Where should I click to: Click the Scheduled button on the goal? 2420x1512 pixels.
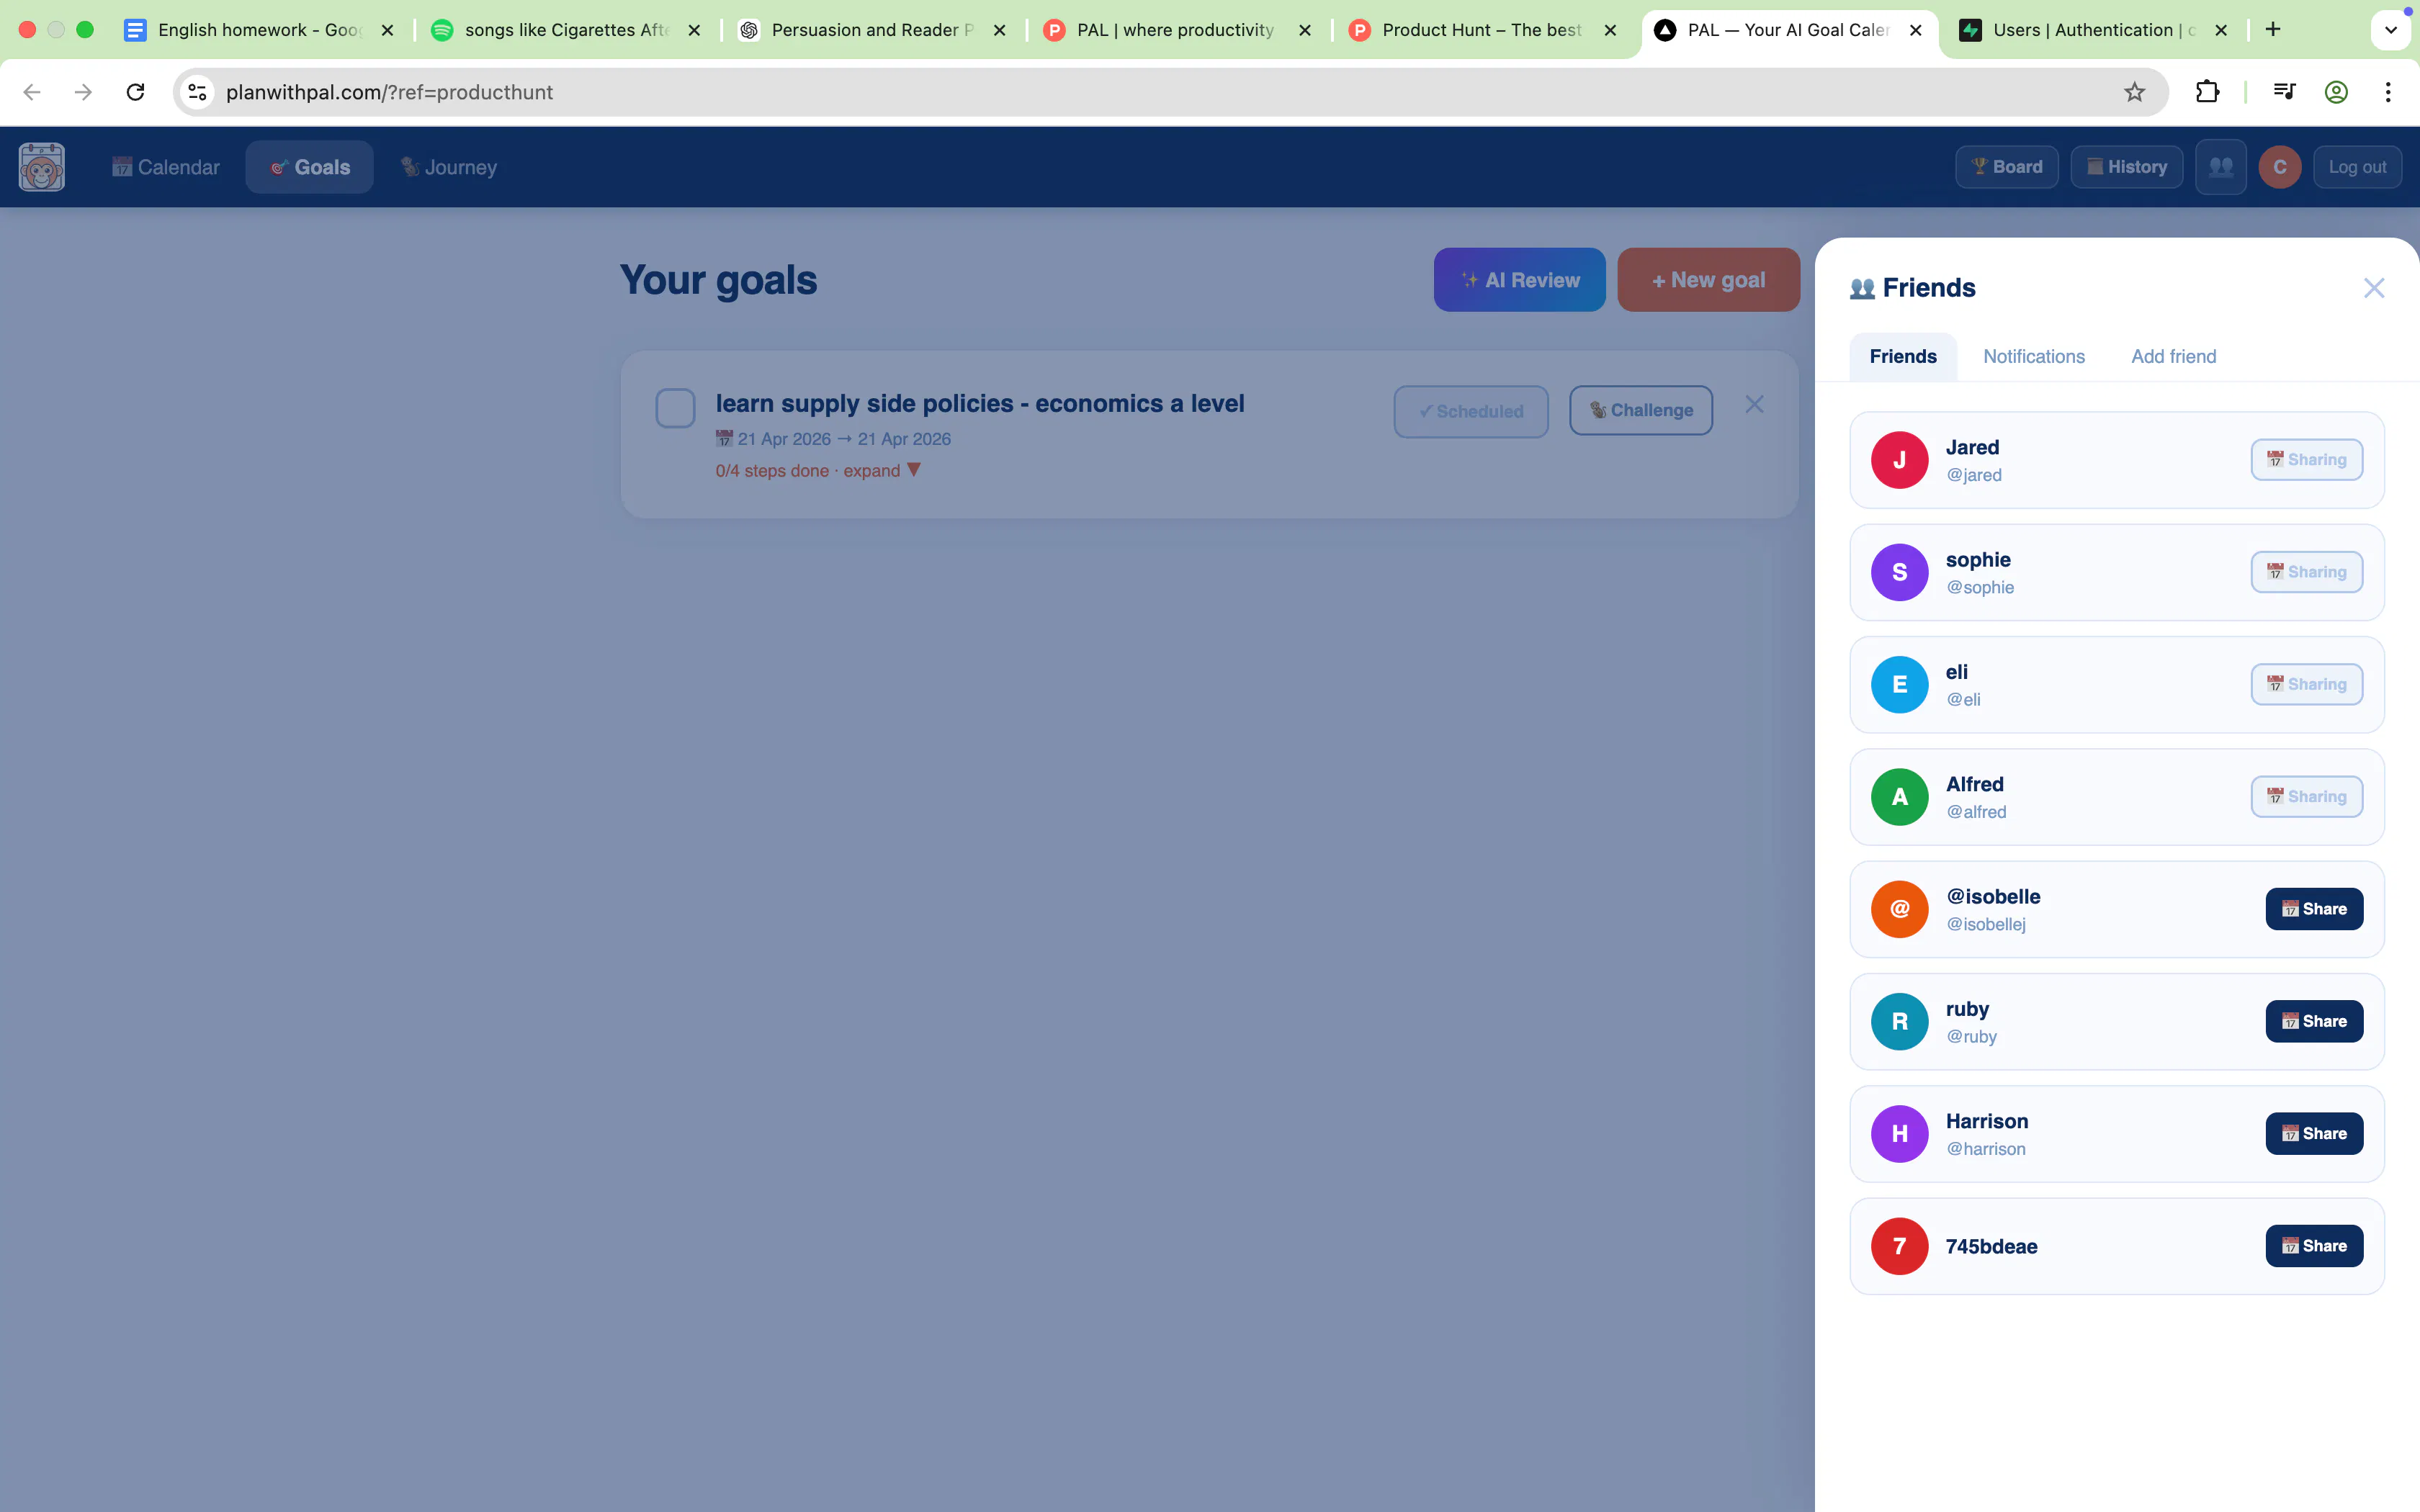pyautogui.click(x=1471, y=411)
